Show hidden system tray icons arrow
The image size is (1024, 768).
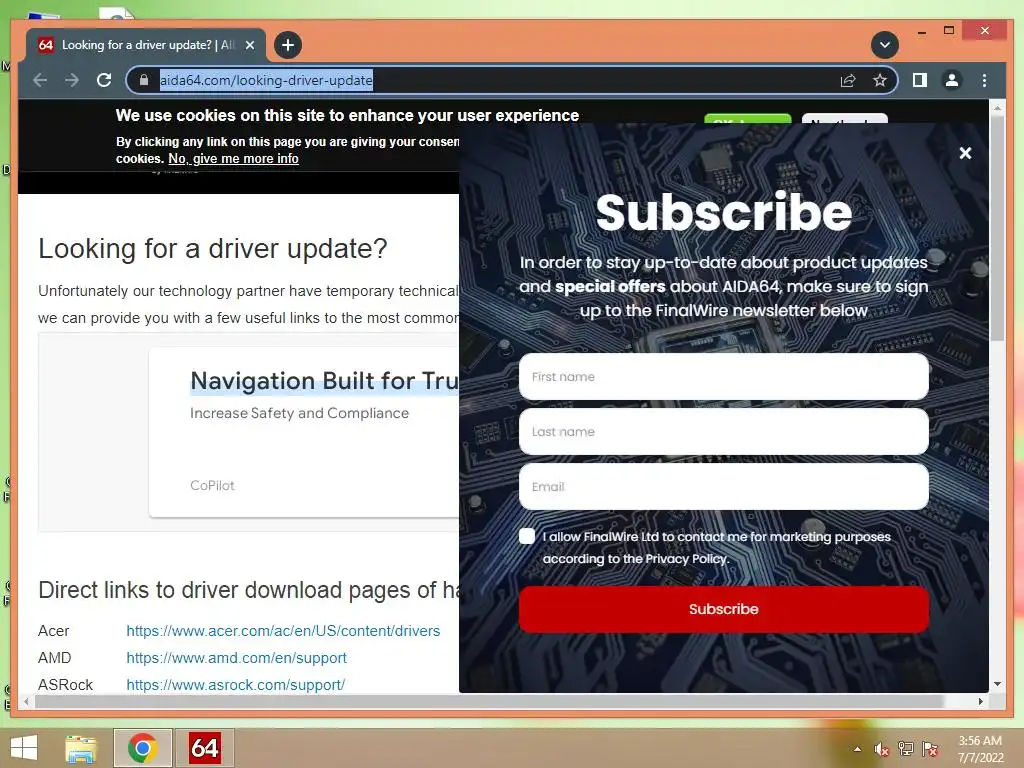857,749
